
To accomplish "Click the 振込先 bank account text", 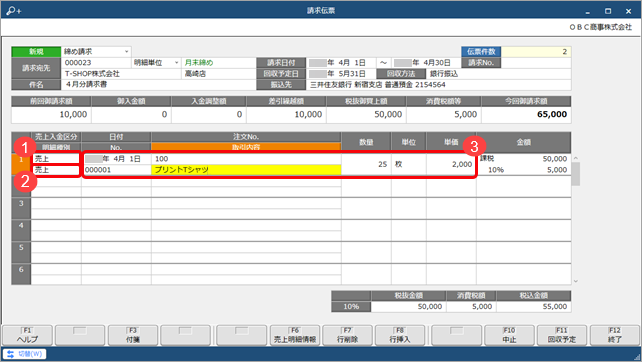I will (378, 85).
